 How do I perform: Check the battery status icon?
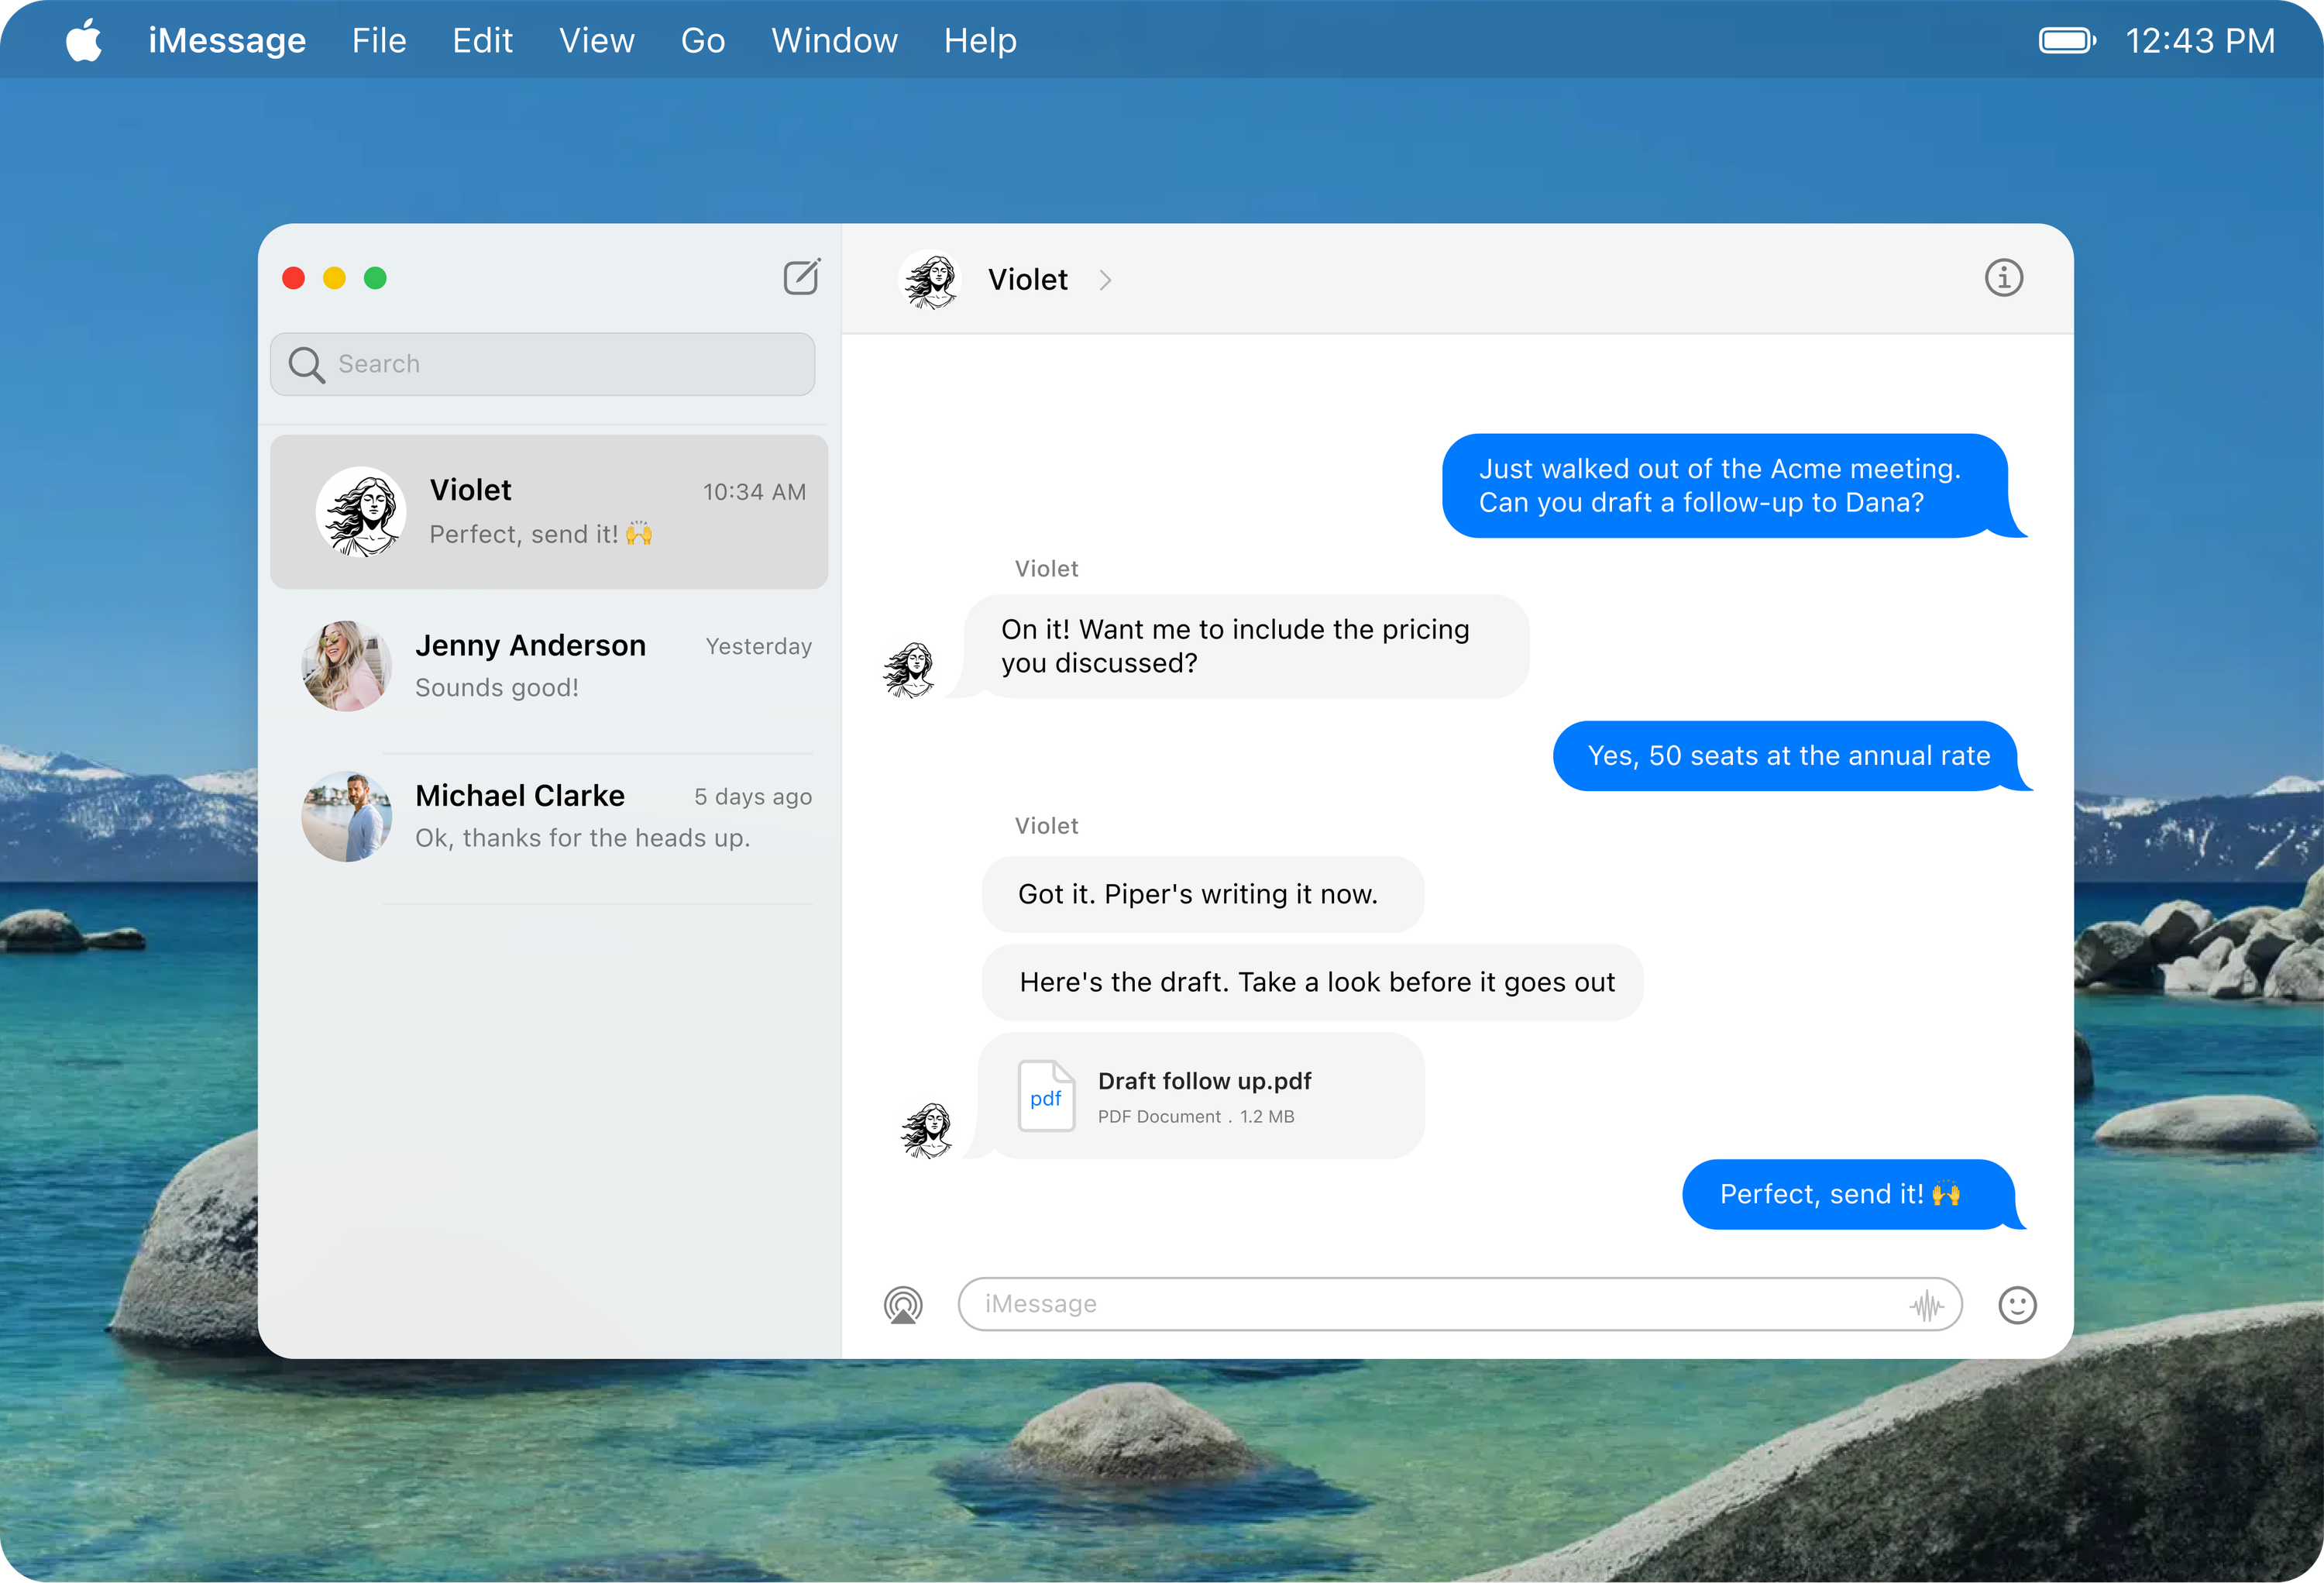tap(2067, 40)
